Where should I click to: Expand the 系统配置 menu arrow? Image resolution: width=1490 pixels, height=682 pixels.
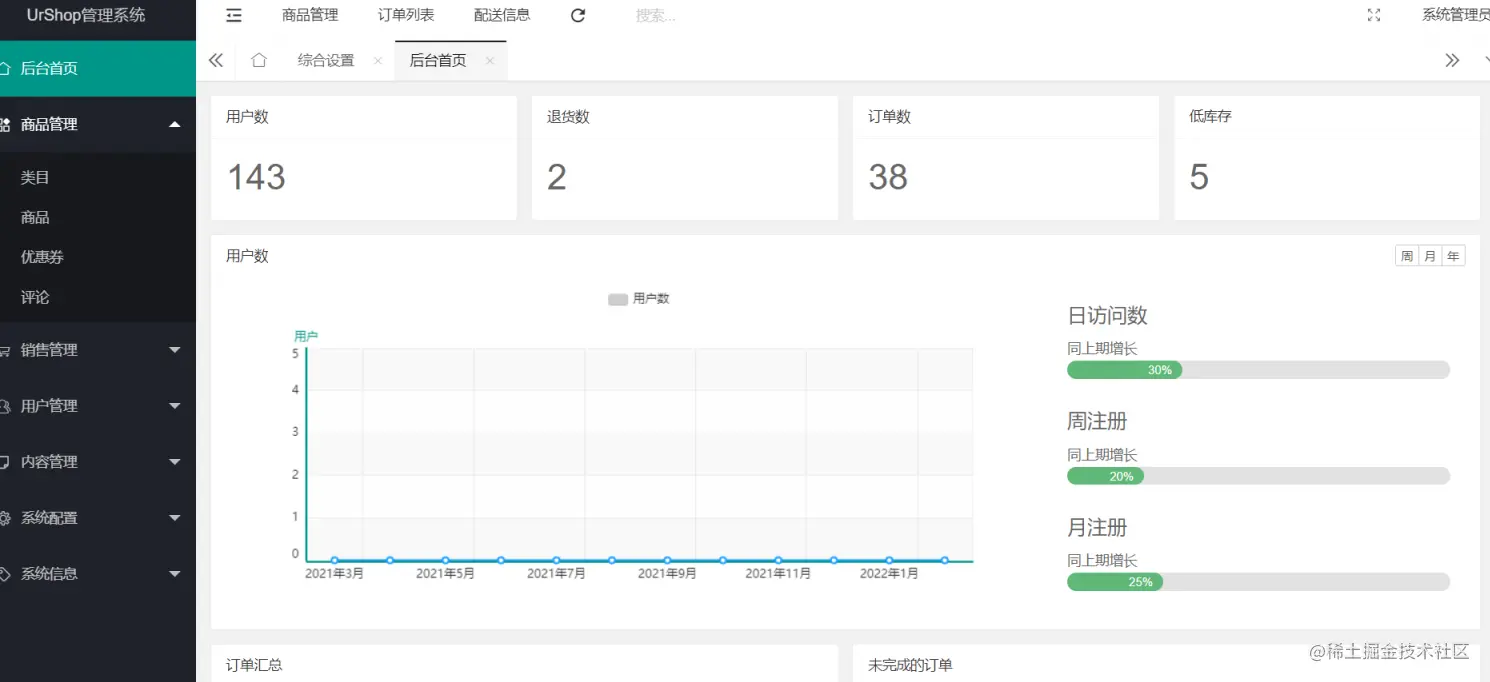click(175, 518)
